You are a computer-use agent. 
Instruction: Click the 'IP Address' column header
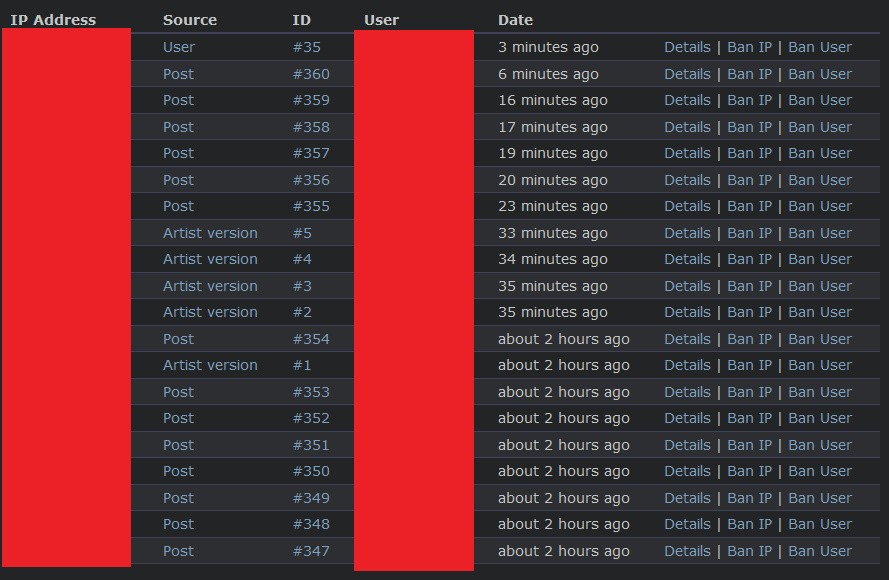(x=53, y=20)
